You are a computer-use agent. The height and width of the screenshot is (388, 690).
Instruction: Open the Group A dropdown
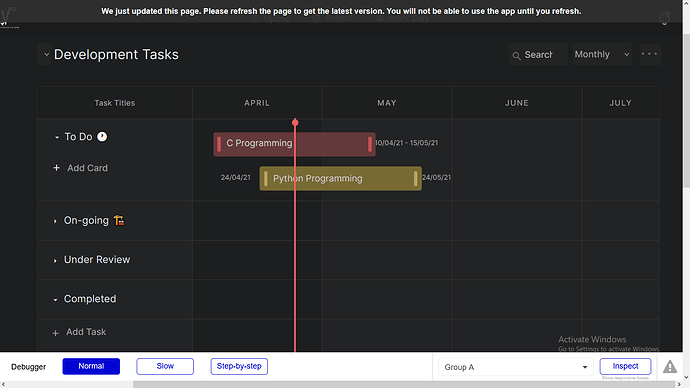[x=515, y=367]
